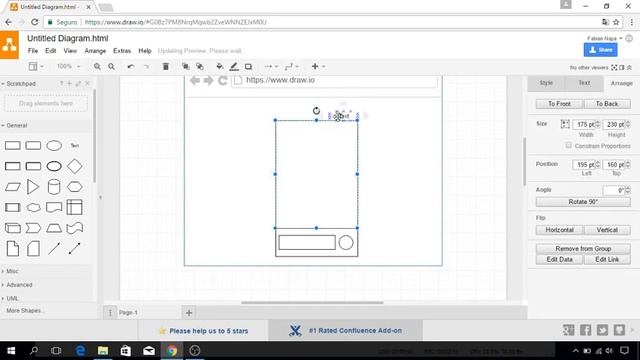
Task: Expand the Advanced shapes section
Action: pyautogui.click(x=17, y=285)
